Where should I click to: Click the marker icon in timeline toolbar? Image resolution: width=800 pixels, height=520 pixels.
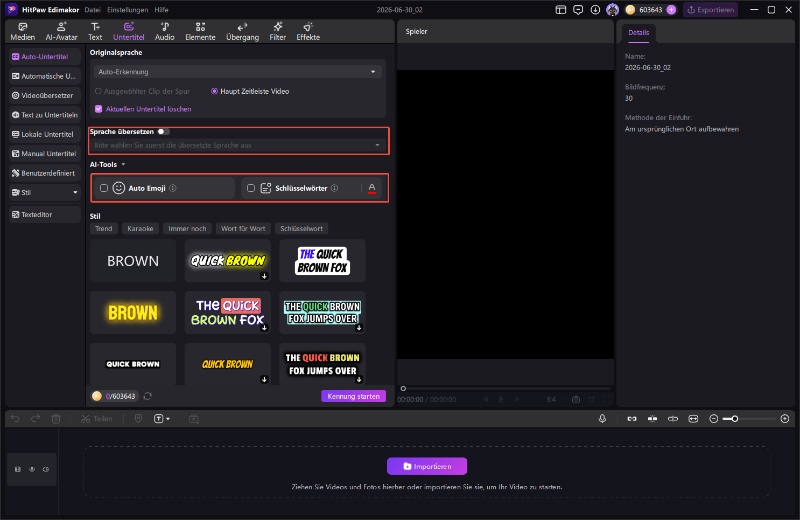(x=138, y=418)
